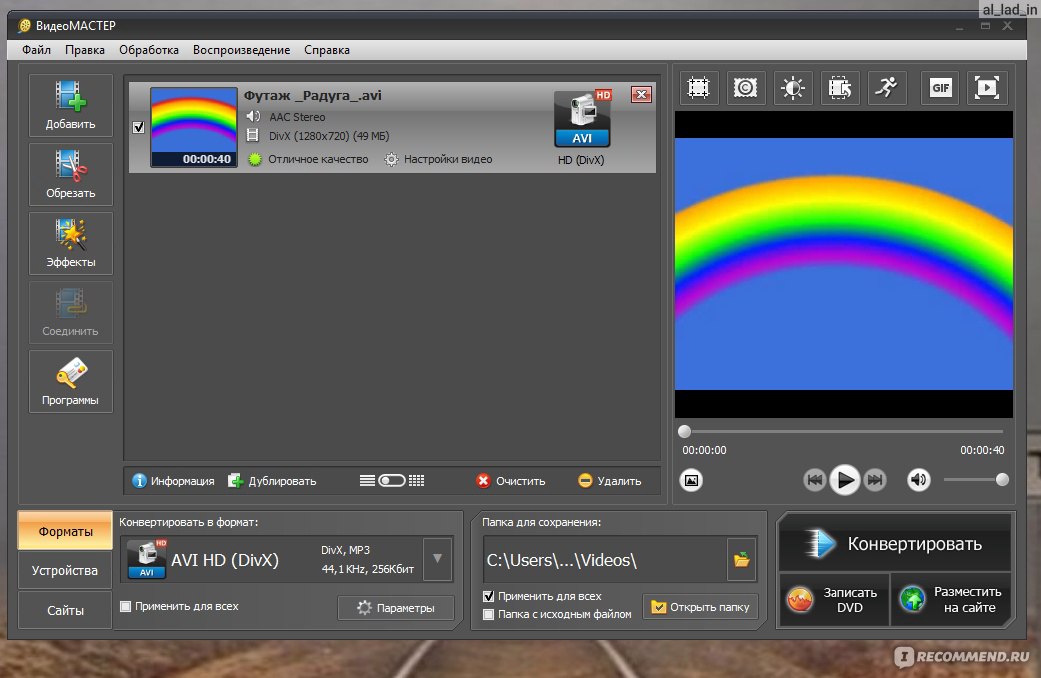Click the crop video icon above preview
Image resolution: width=1041 pixels, height=678 pixels.
(699, 88)
